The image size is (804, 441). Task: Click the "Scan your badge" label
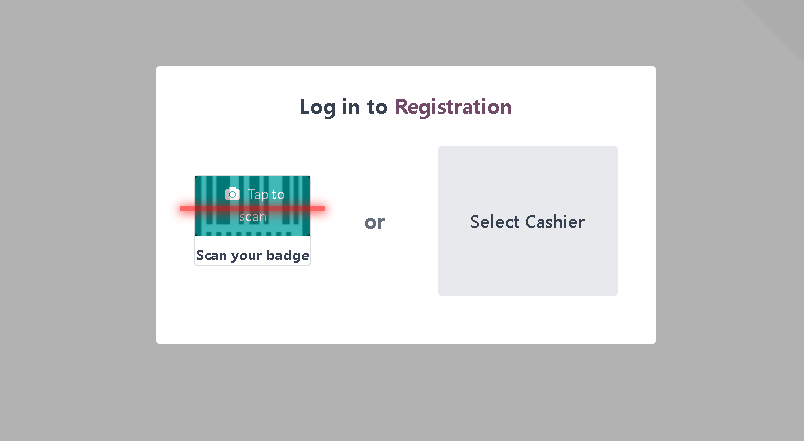252,255
